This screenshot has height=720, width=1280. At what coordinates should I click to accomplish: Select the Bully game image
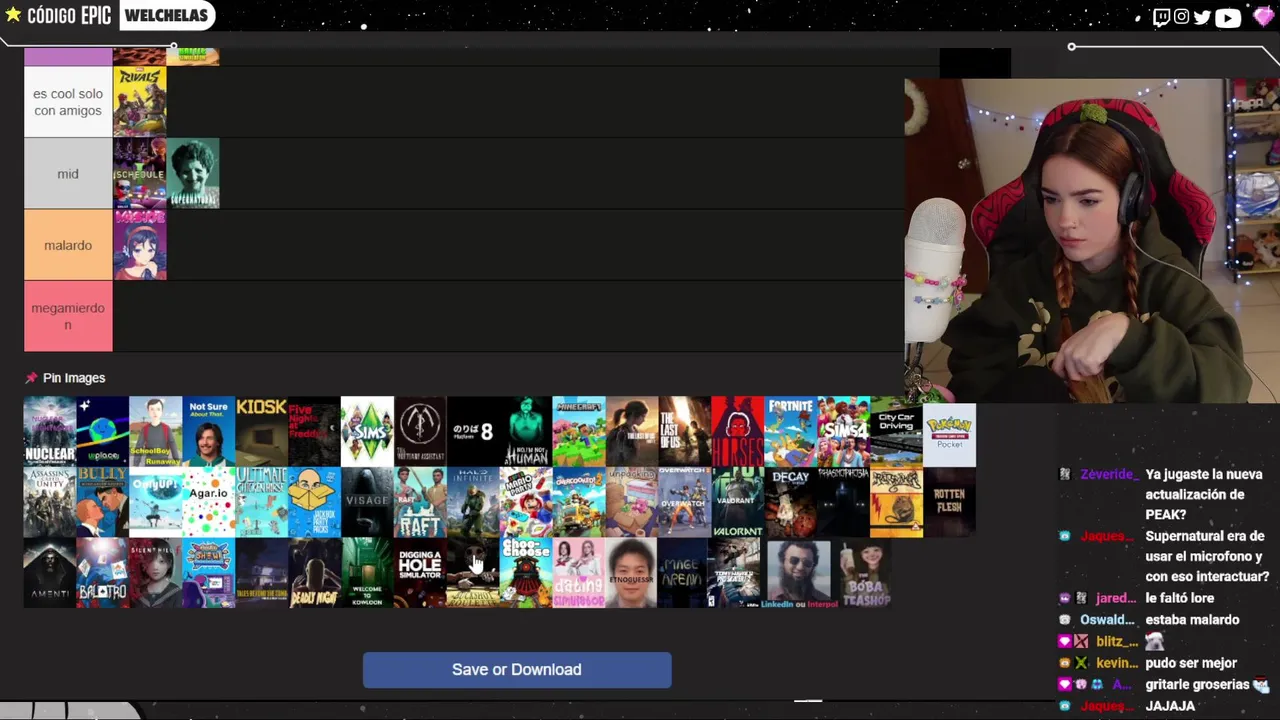coord(103,502)
